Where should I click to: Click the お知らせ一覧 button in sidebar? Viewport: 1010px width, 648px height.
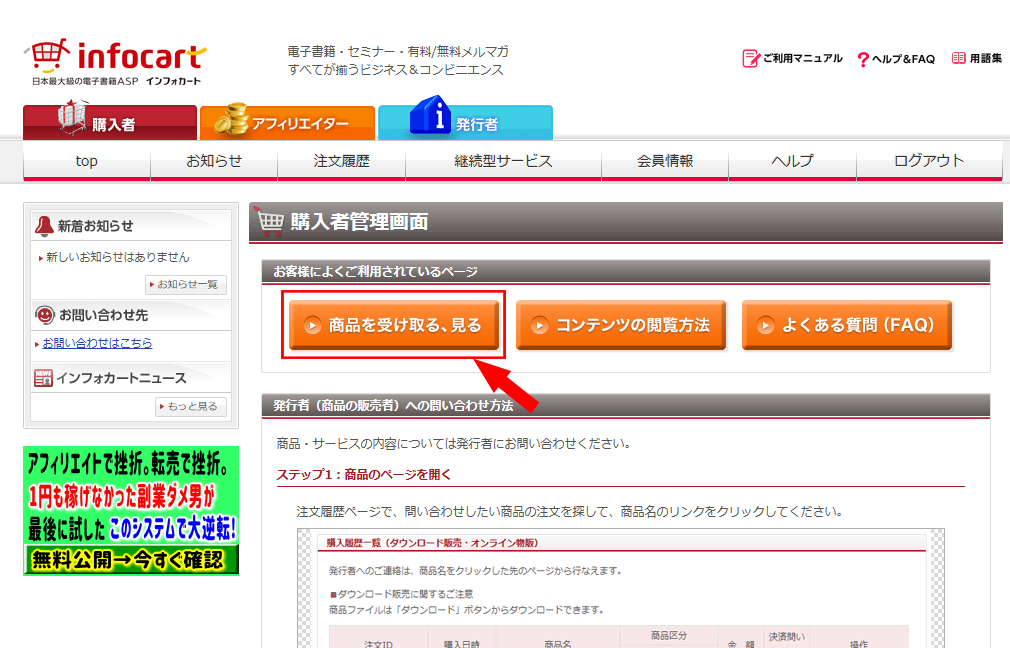pos(185,285)
